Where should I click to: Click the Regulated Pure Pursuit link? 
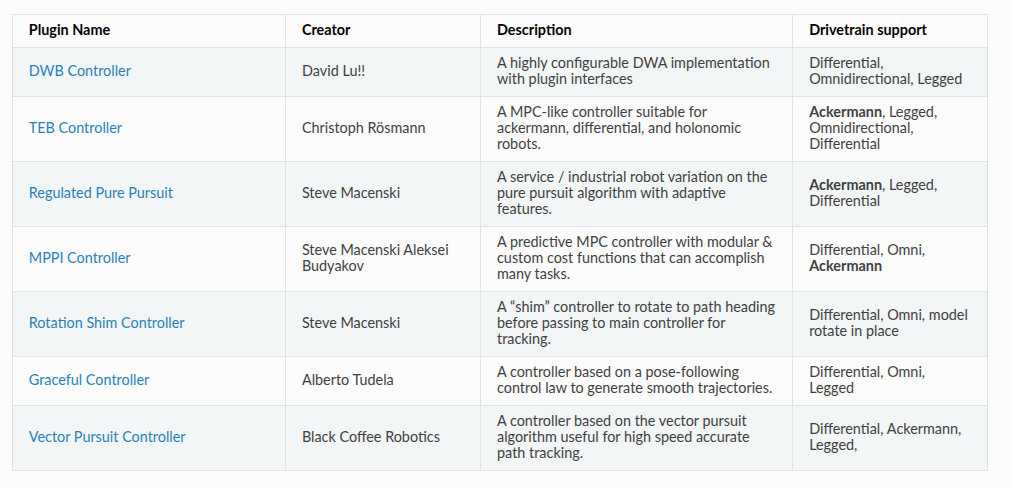(x=101, y=193)
